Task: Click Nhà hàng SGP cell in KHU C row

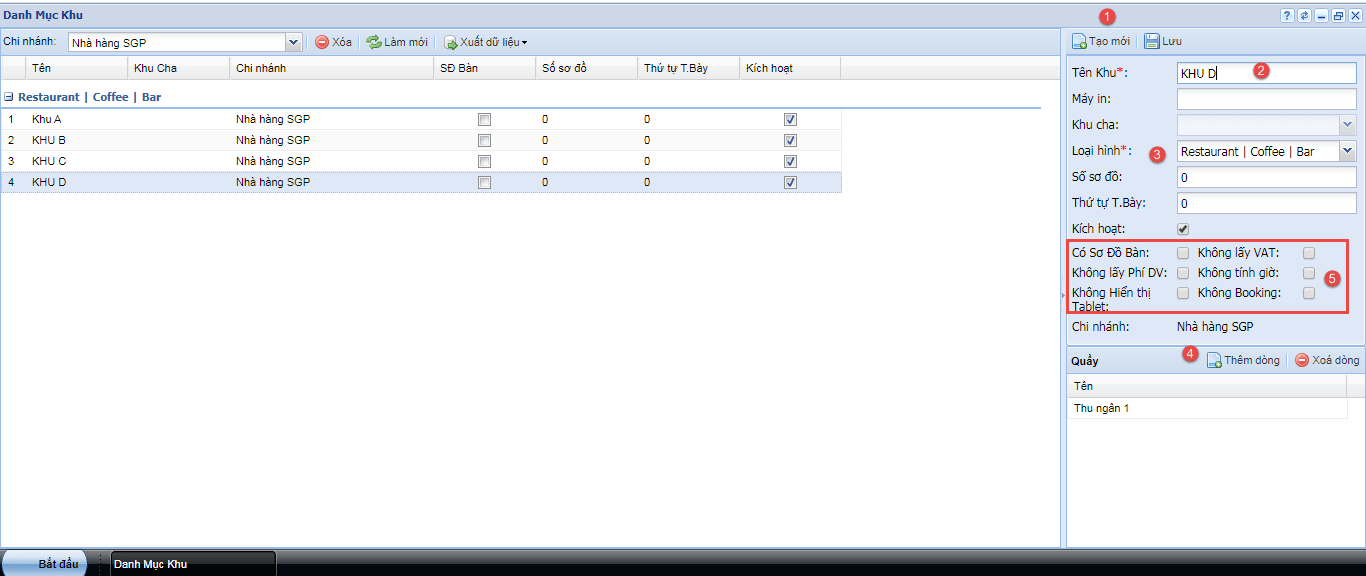Action: 273,161
